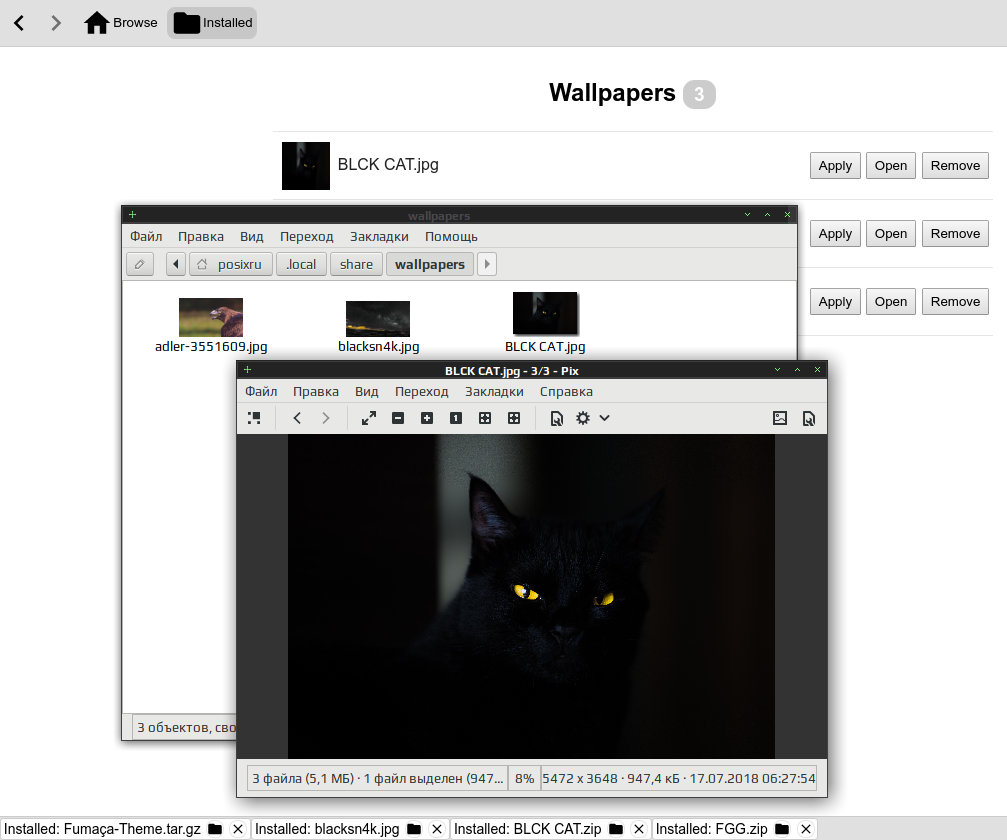This screenshot has height=840, width=1007.
Task: Open the BLCK CAT.jpg wallpaper
Action: 891,166
